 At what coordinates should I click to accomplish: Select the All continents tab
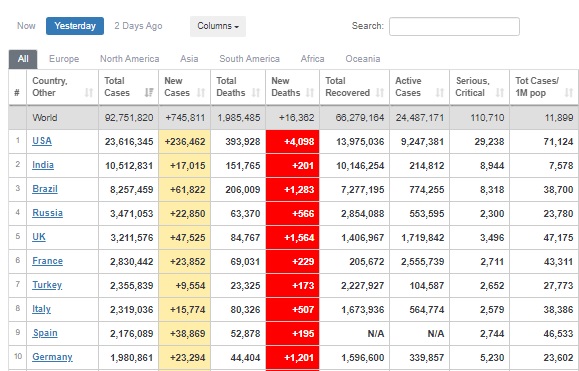click(x=23, y=59)
